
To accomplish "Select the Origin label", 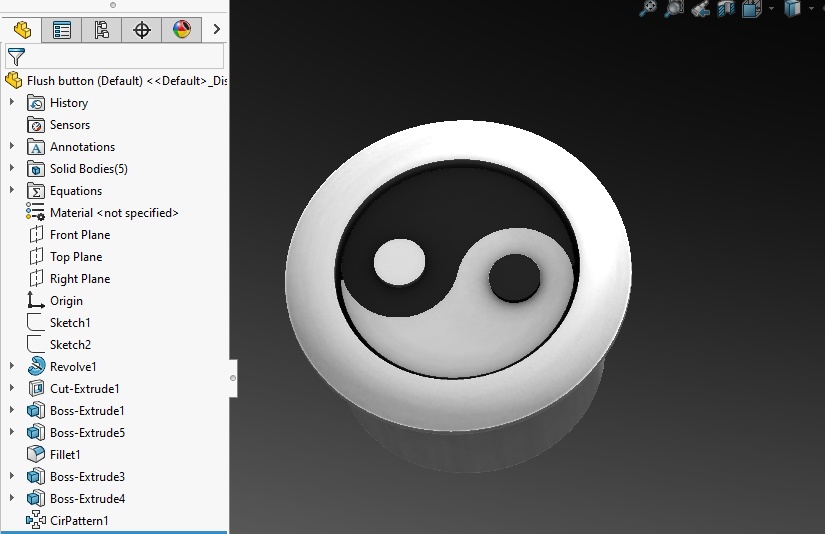I will tap(66, 301).
